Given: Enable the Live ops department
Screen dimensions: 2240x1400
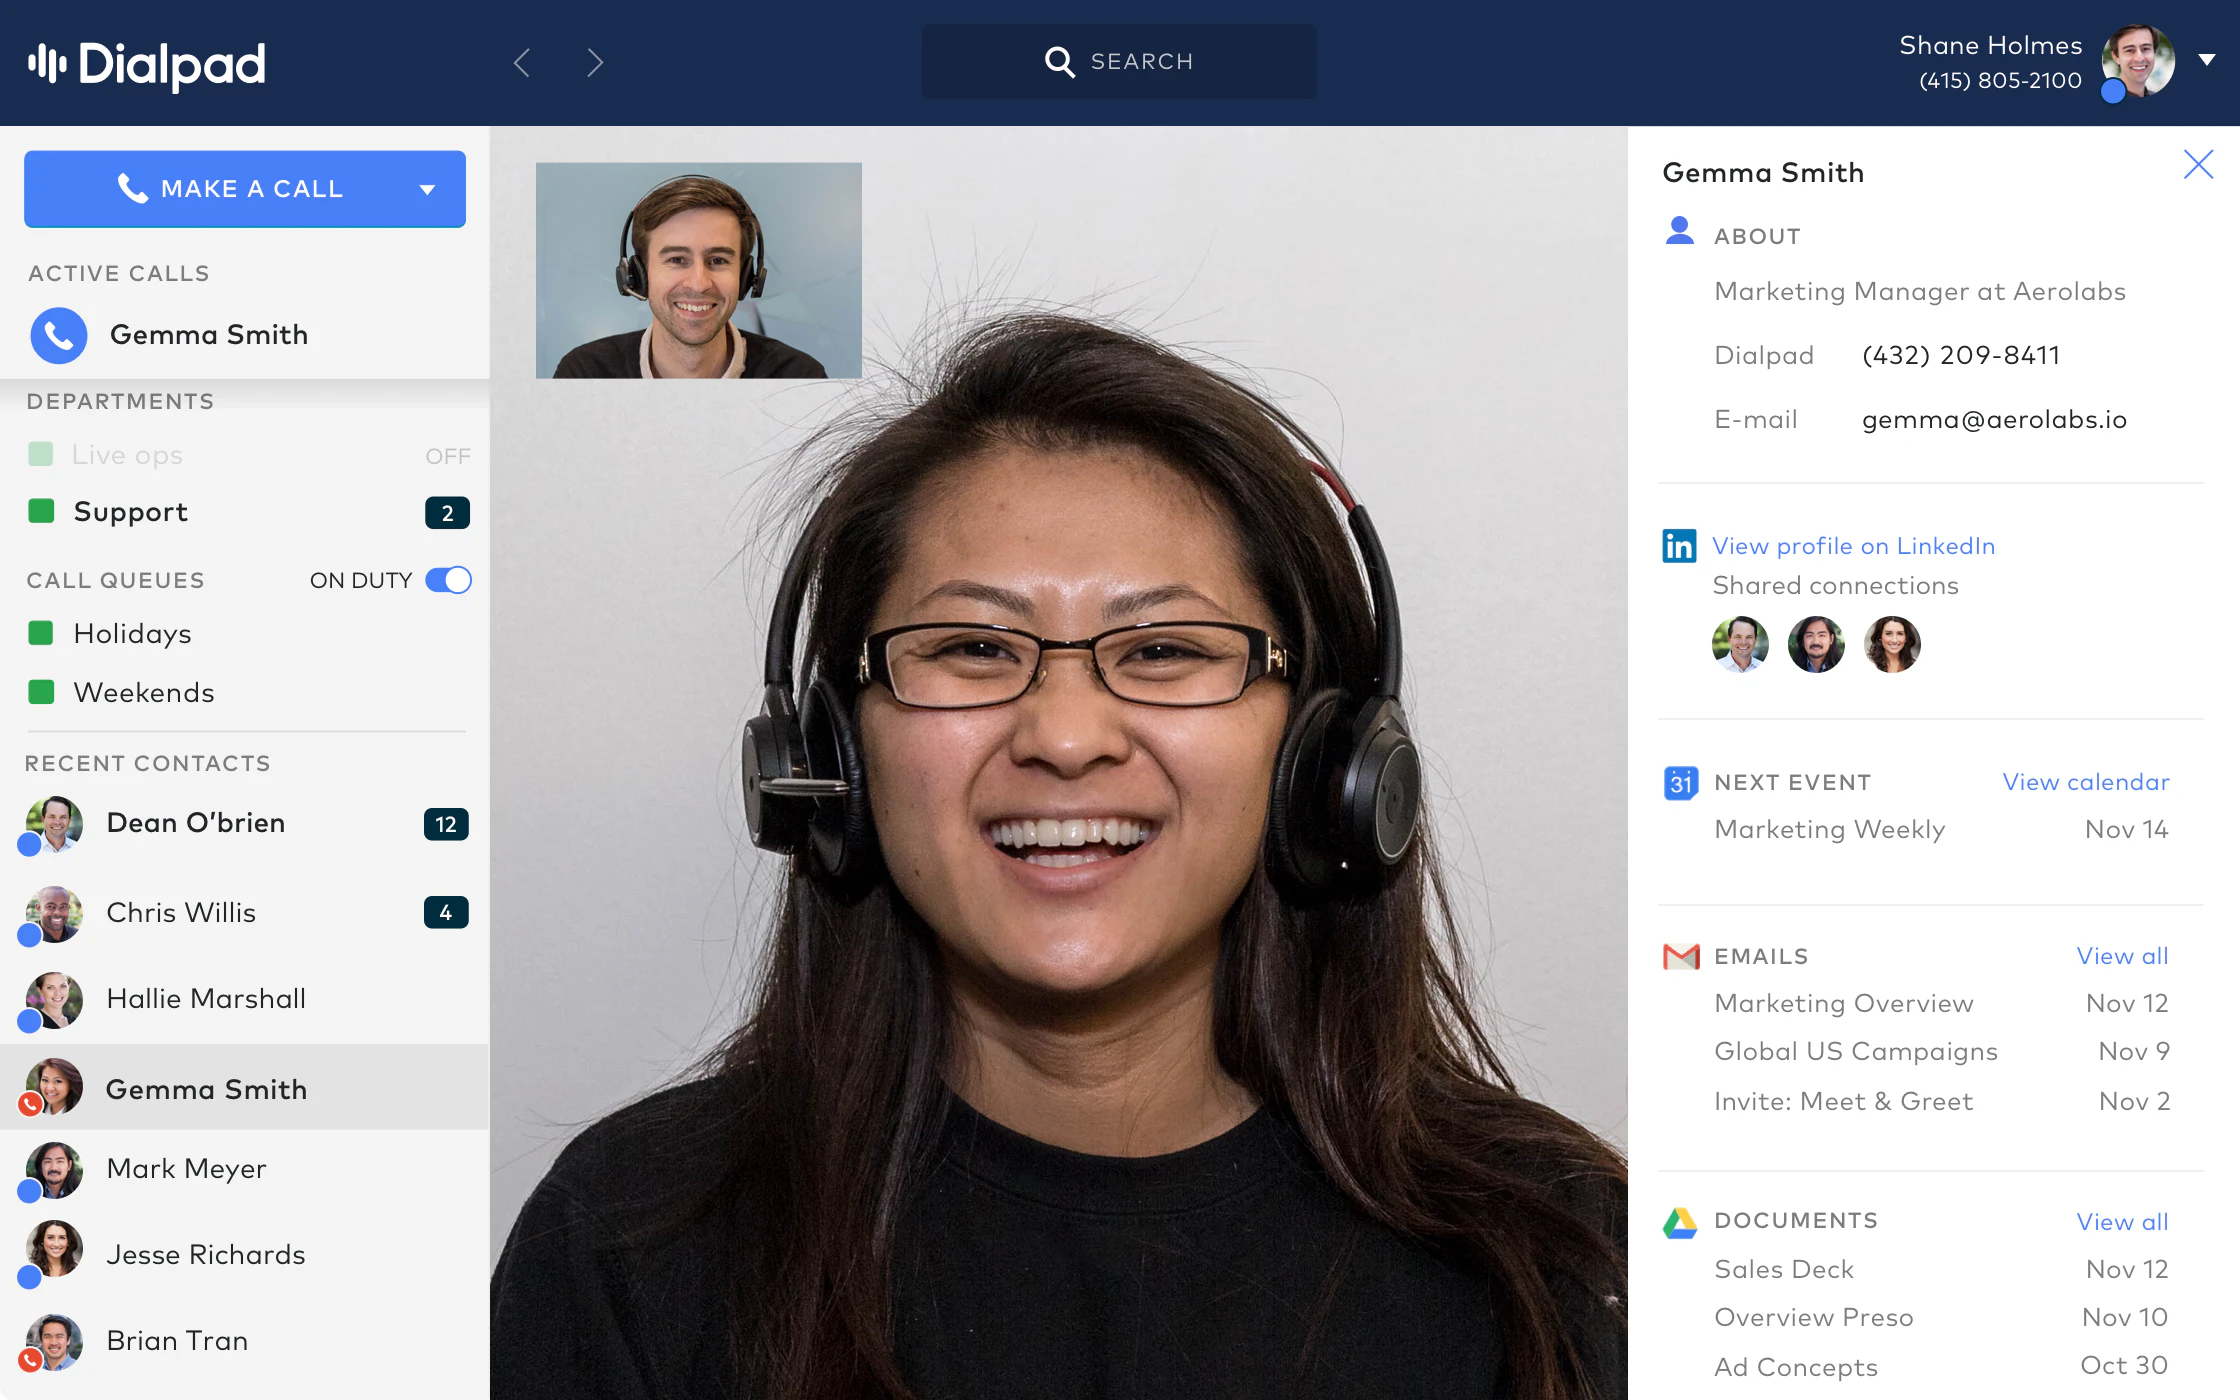Looking at the screenshot, I should pos(41,455).
